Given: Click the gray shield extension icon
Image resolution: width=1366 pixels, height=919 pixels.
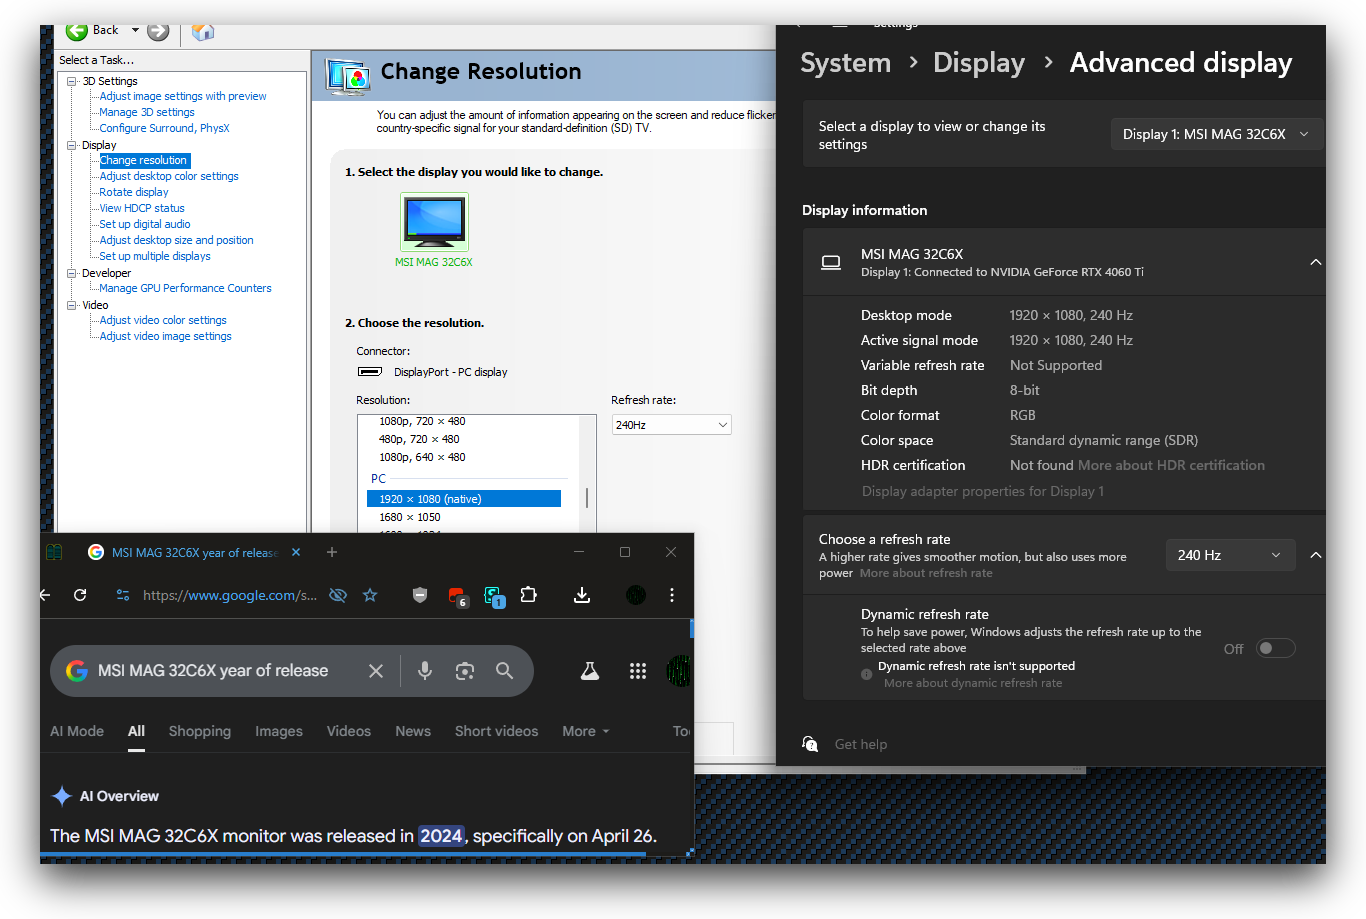Looking at the screenshot, I should 420,595.
